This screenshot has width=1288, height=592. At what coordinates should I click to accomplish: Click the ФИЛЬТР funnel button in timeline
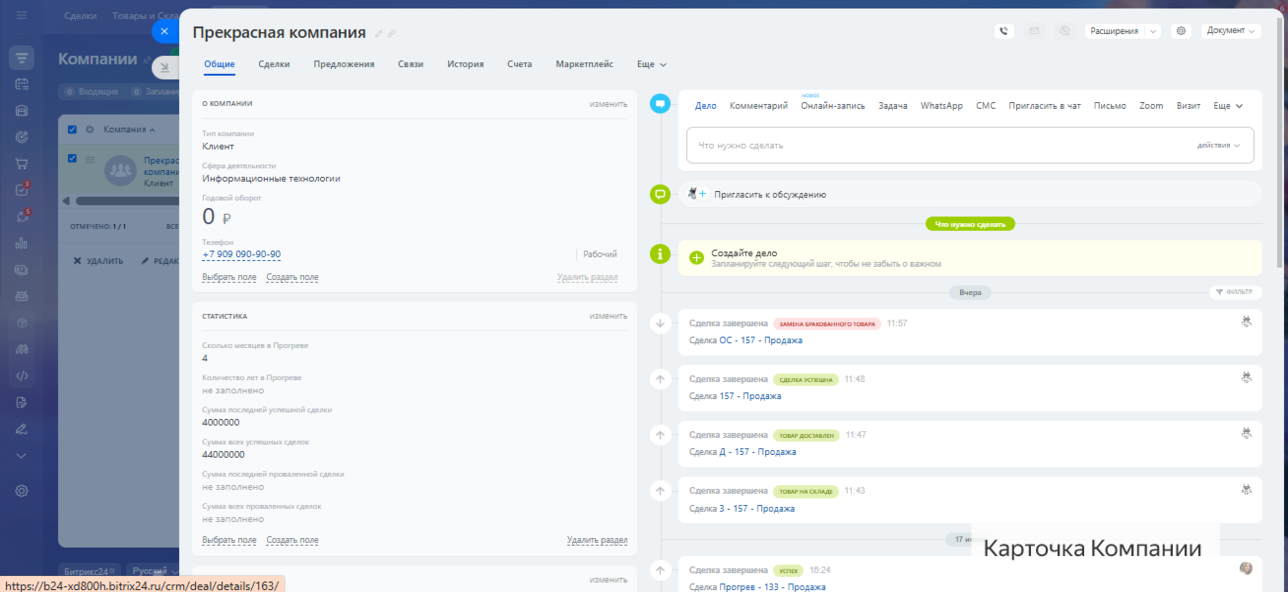pos(1232,293)
